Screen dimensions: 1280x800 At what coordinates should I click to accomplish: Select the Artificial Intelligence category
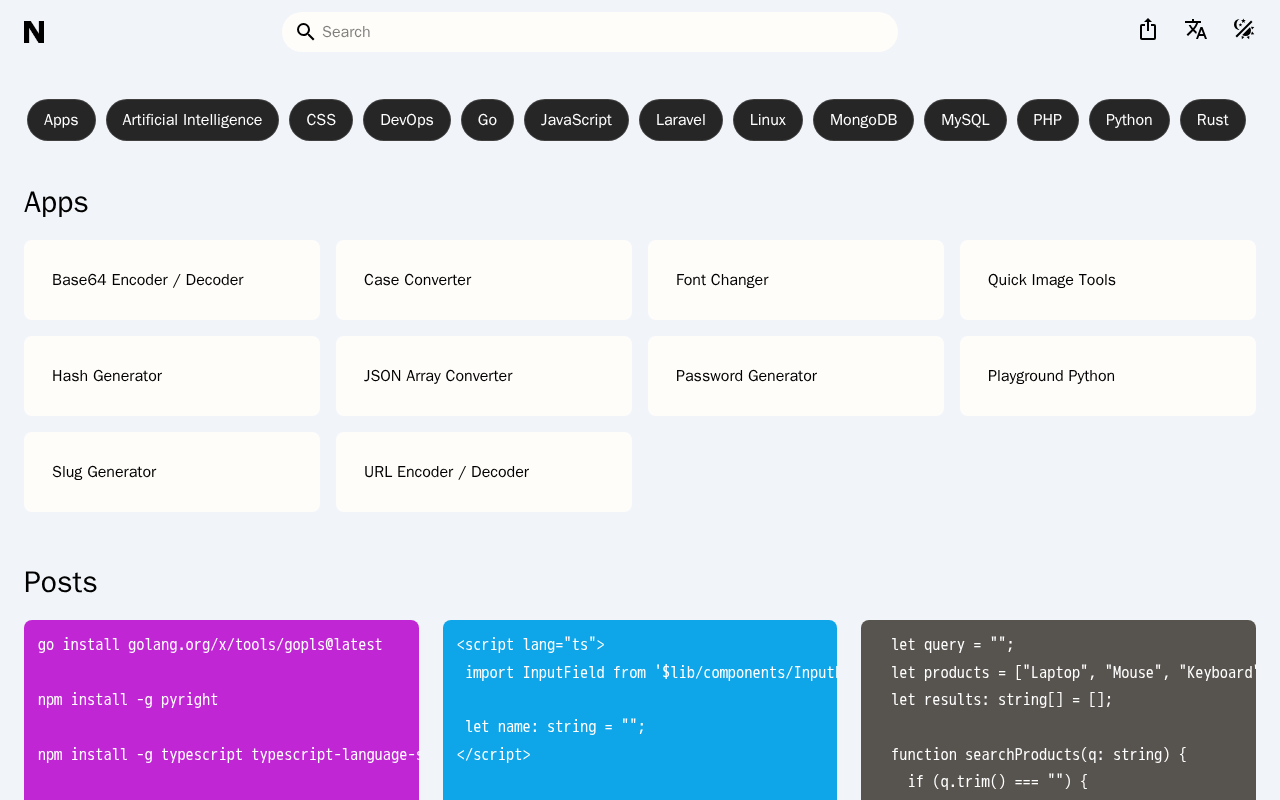pyautogui.click(x=192, y=120)
